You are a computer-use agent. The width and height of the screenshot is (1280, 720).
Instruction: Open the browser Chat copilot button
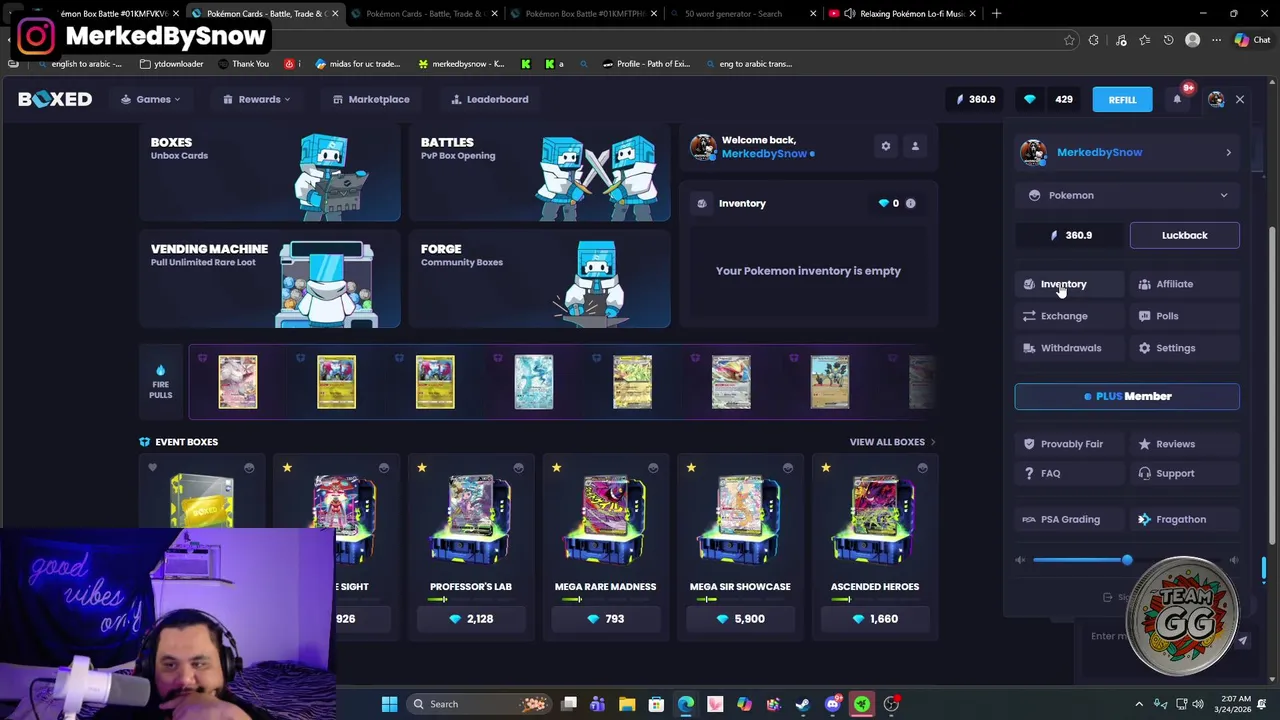click(x=1252, y=40)
